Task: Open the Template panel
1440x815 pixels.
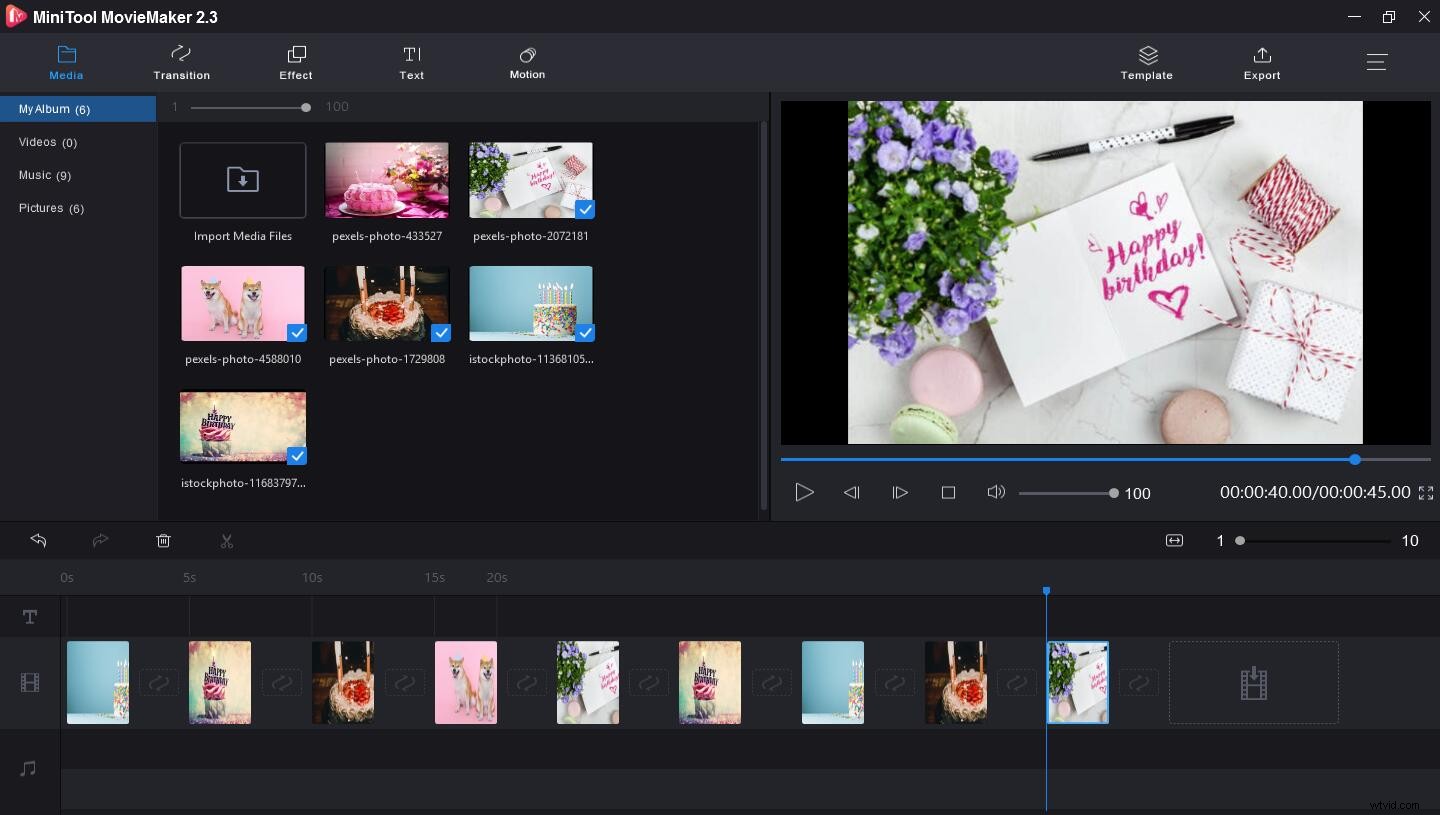Action: coord(1146,62)
